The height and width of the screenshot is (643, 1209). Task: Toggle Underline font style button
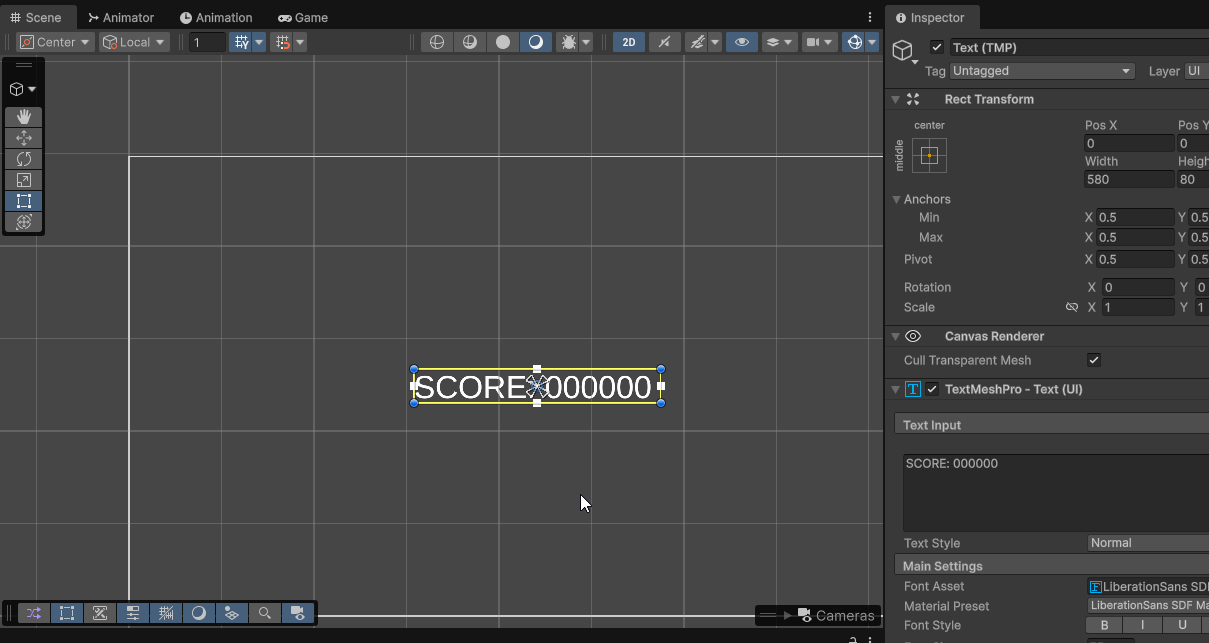1182,625
